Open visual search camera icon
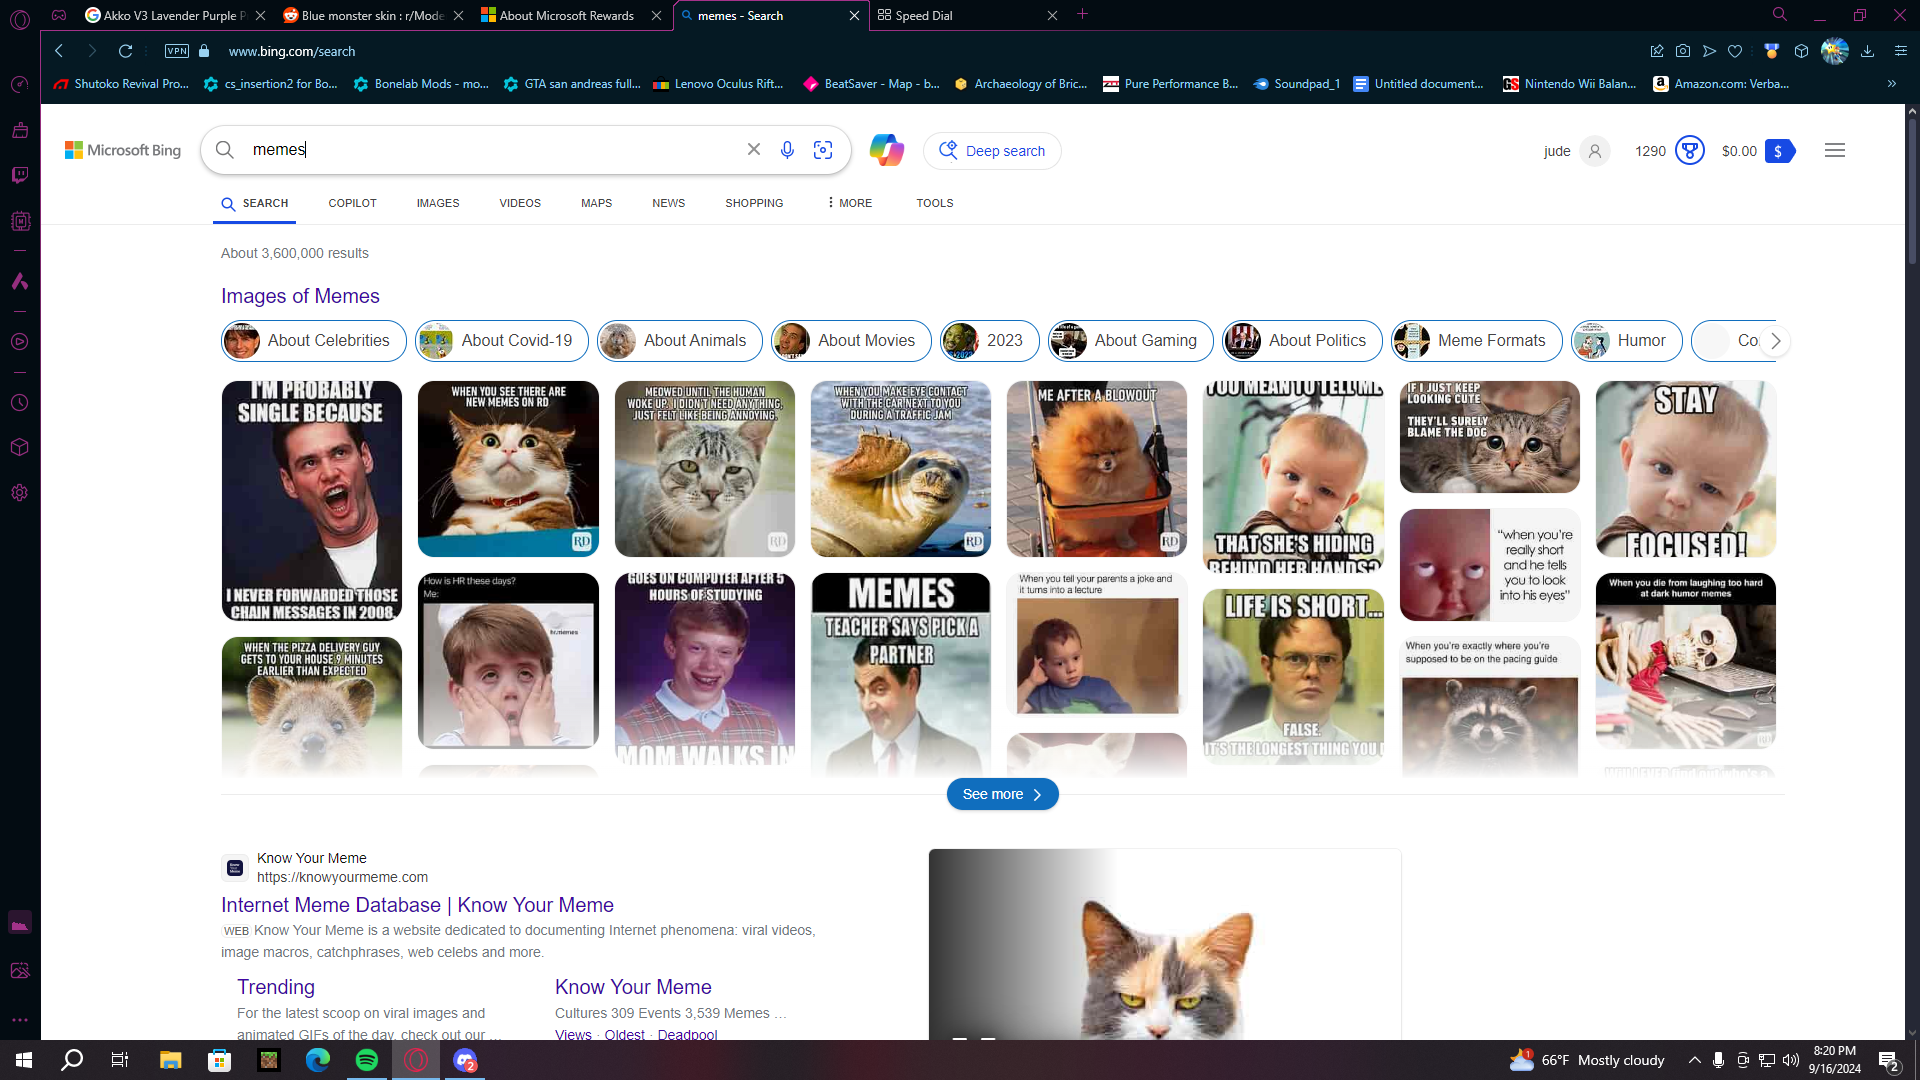 823,150
